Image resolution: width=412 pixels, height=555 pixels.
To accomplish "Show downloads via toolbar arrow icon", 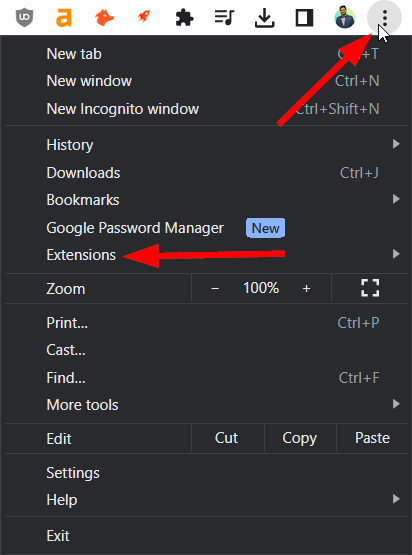I will pyautogui.click(x=264, y=18).
